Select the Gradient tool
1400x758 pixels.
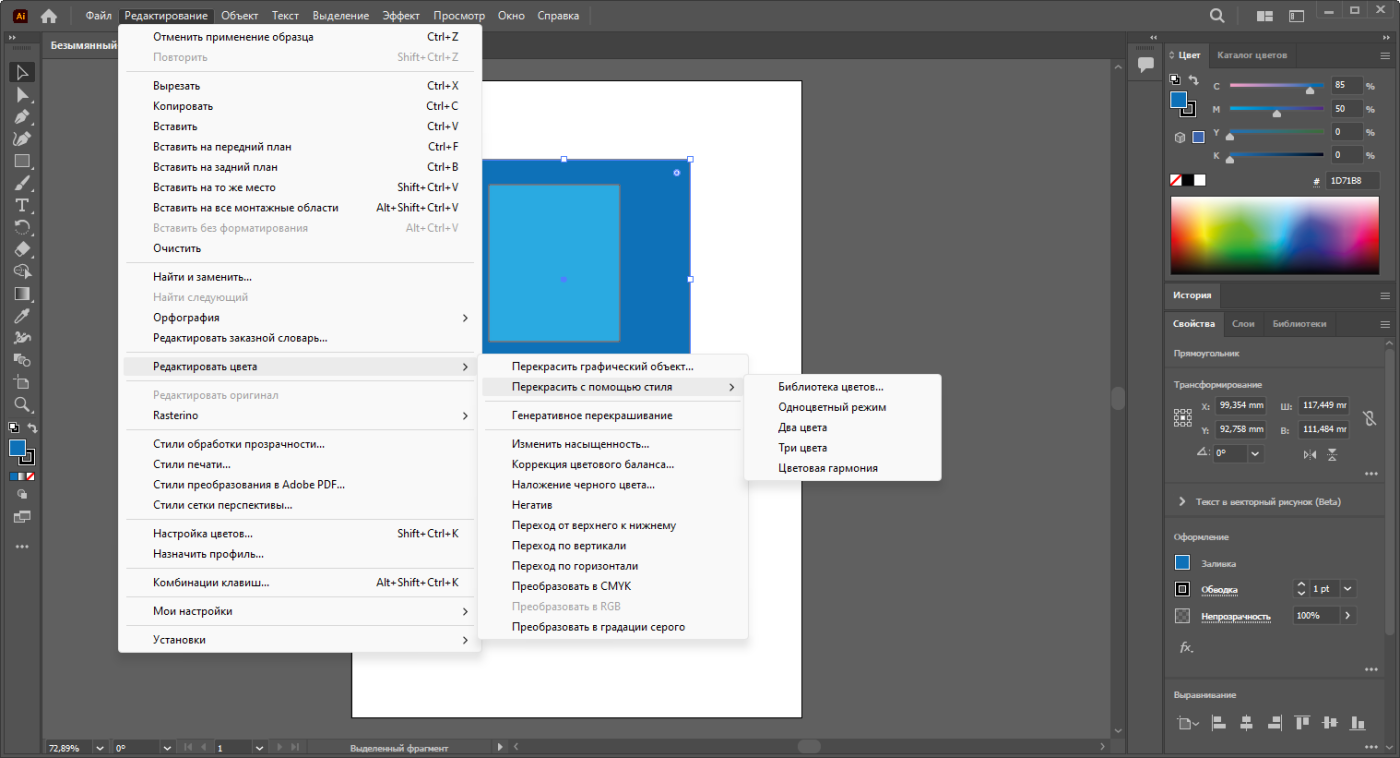pos(22,294)
